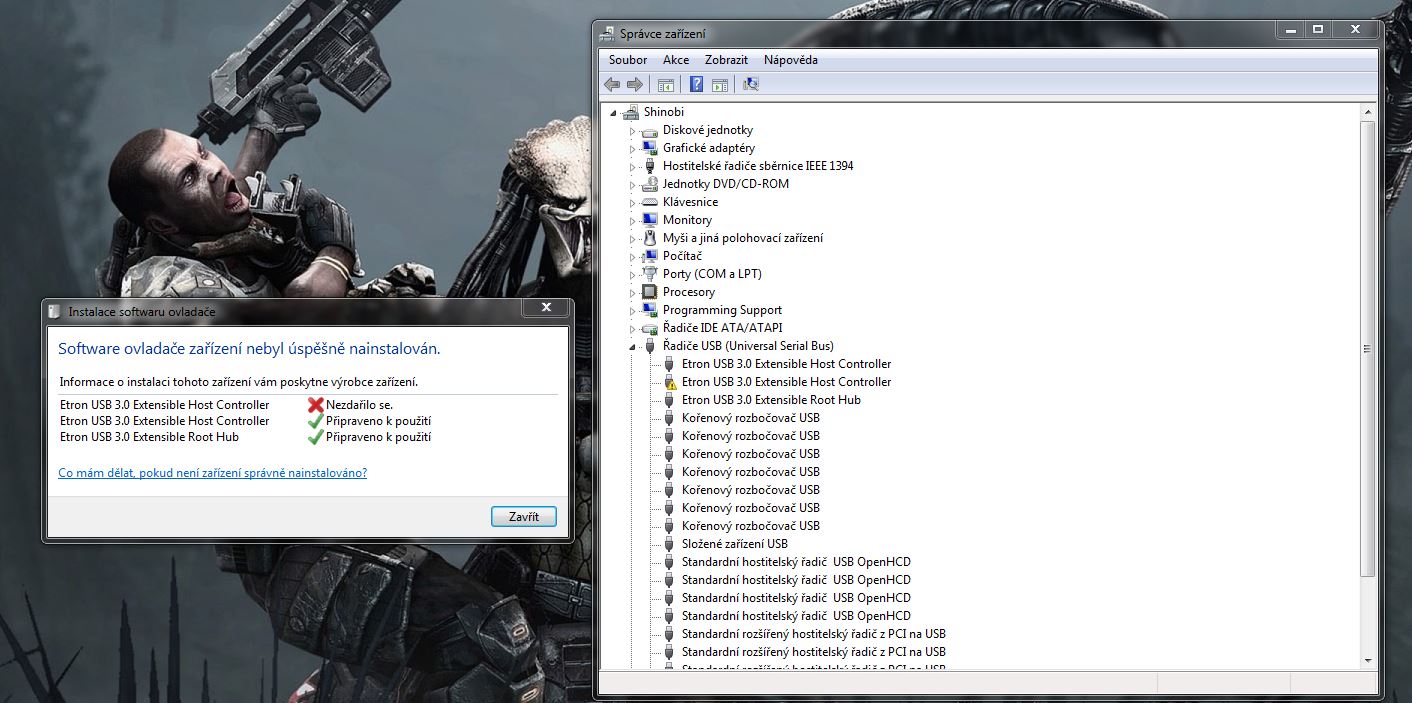1412x703 pixels.
Task: Close the Instalace softwaru ovladače dialog with X
Action: tap(545, 308)
